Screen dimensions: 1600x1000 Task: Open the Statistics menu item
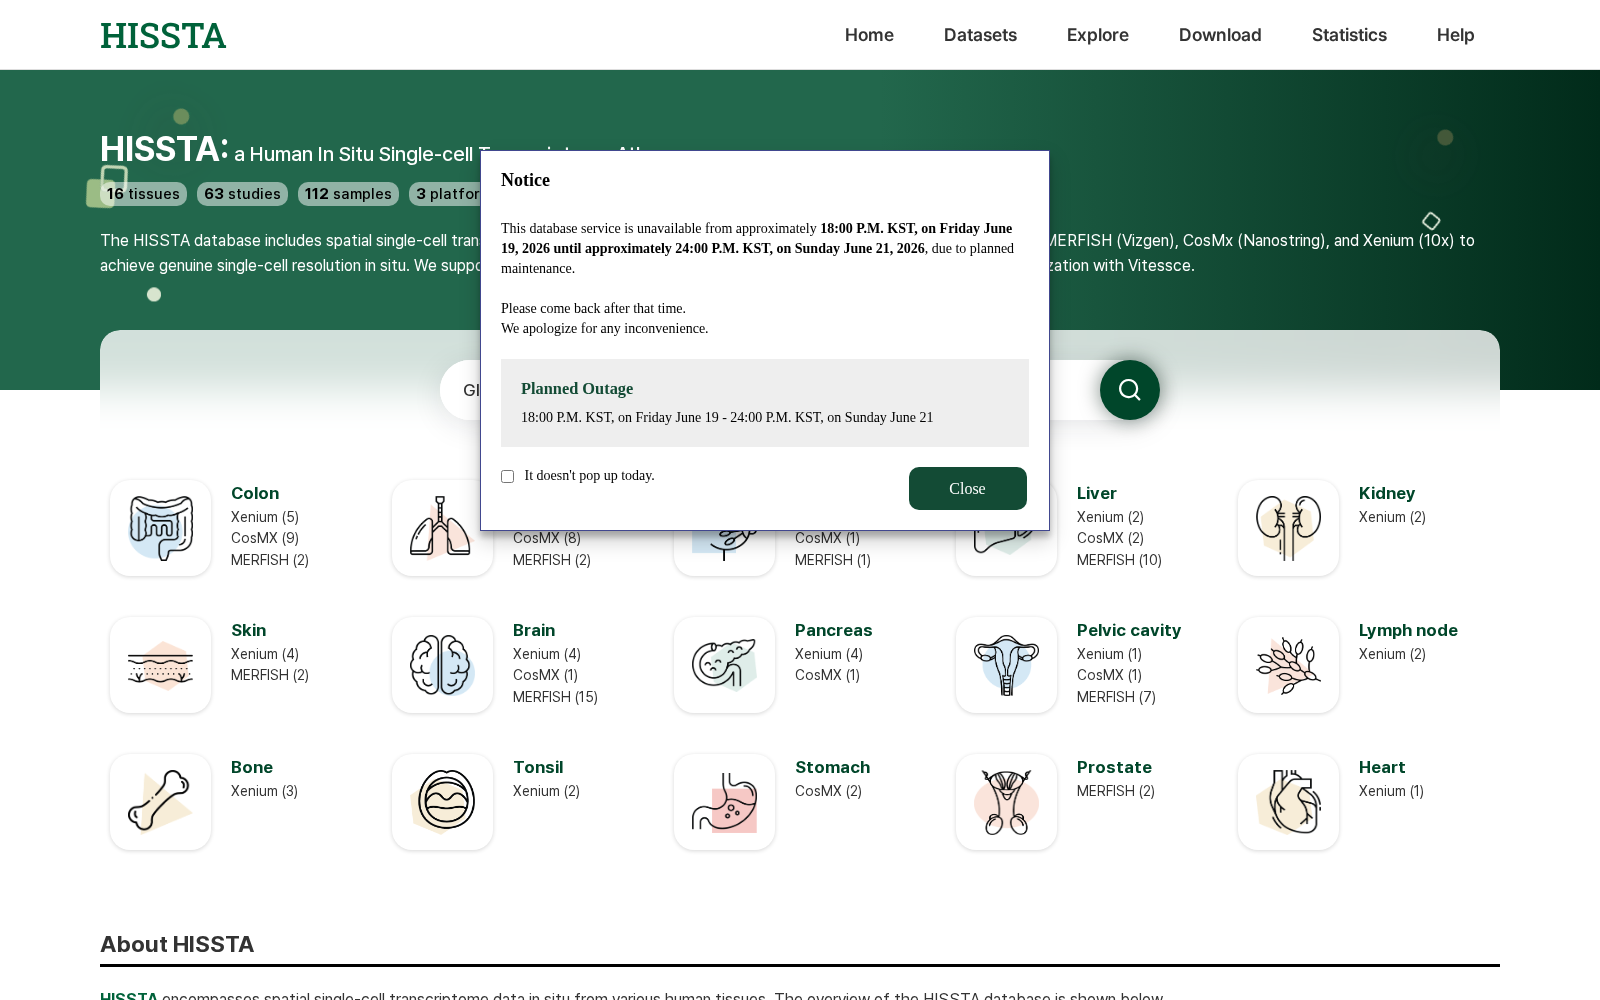[x=1349, y=35]
